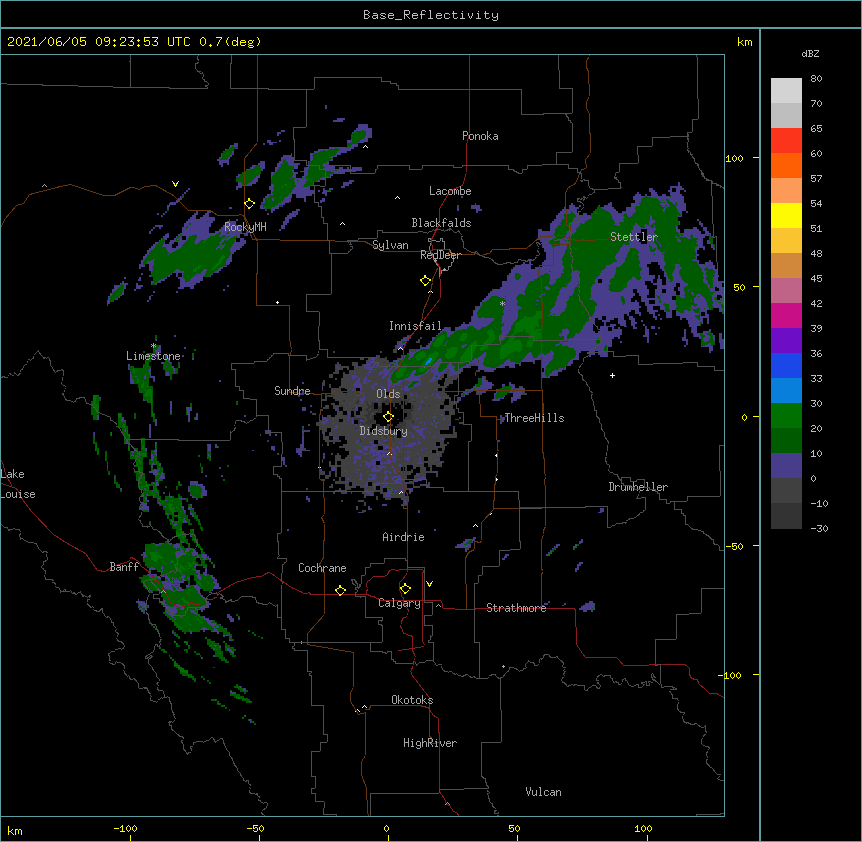Pick the royal blue 33-36 dBZ swatch
The image size is (862, 842).
(x=786, y=365)
